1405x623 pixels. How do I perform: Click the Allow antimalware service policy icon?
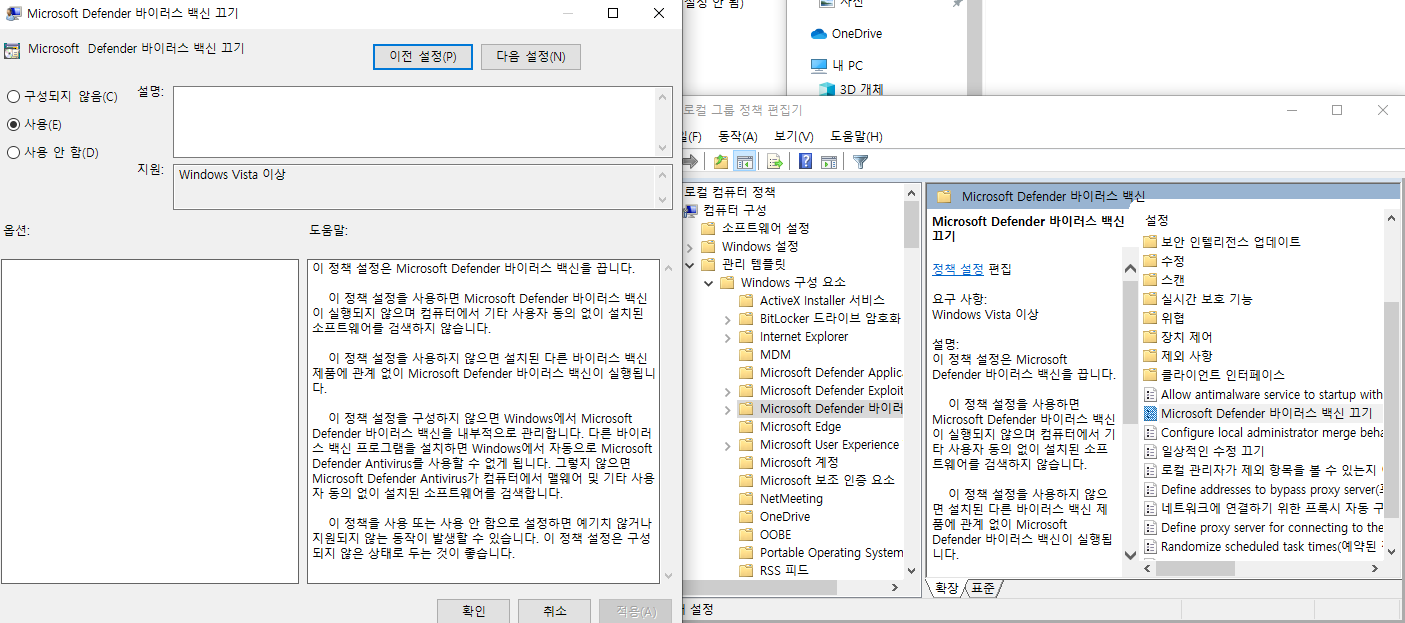tap(1150, 394)
